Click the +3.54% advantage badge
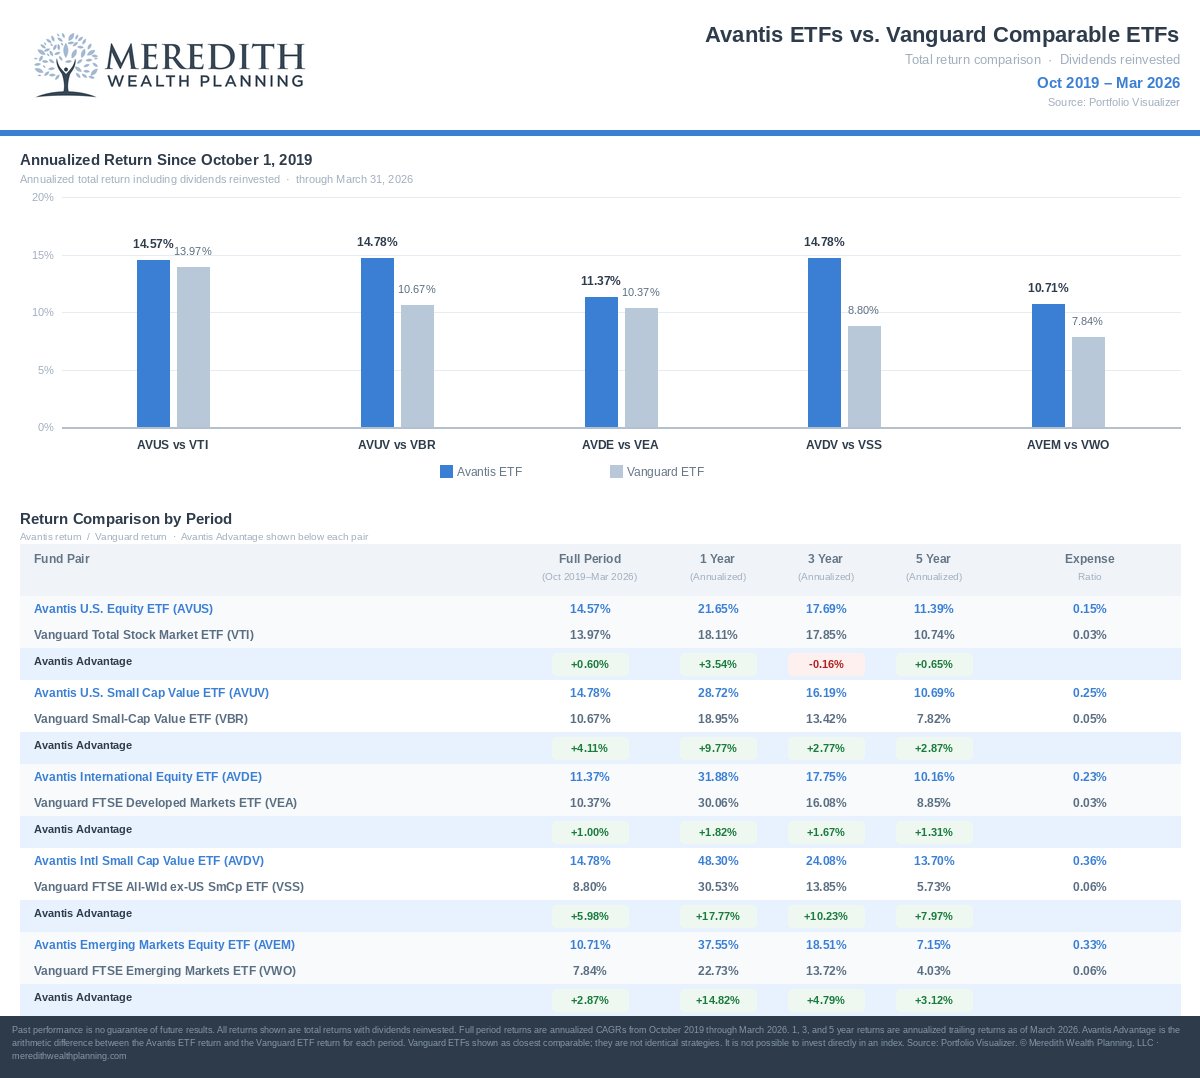Screen dimensions: 1200x1078 [718, 664]
